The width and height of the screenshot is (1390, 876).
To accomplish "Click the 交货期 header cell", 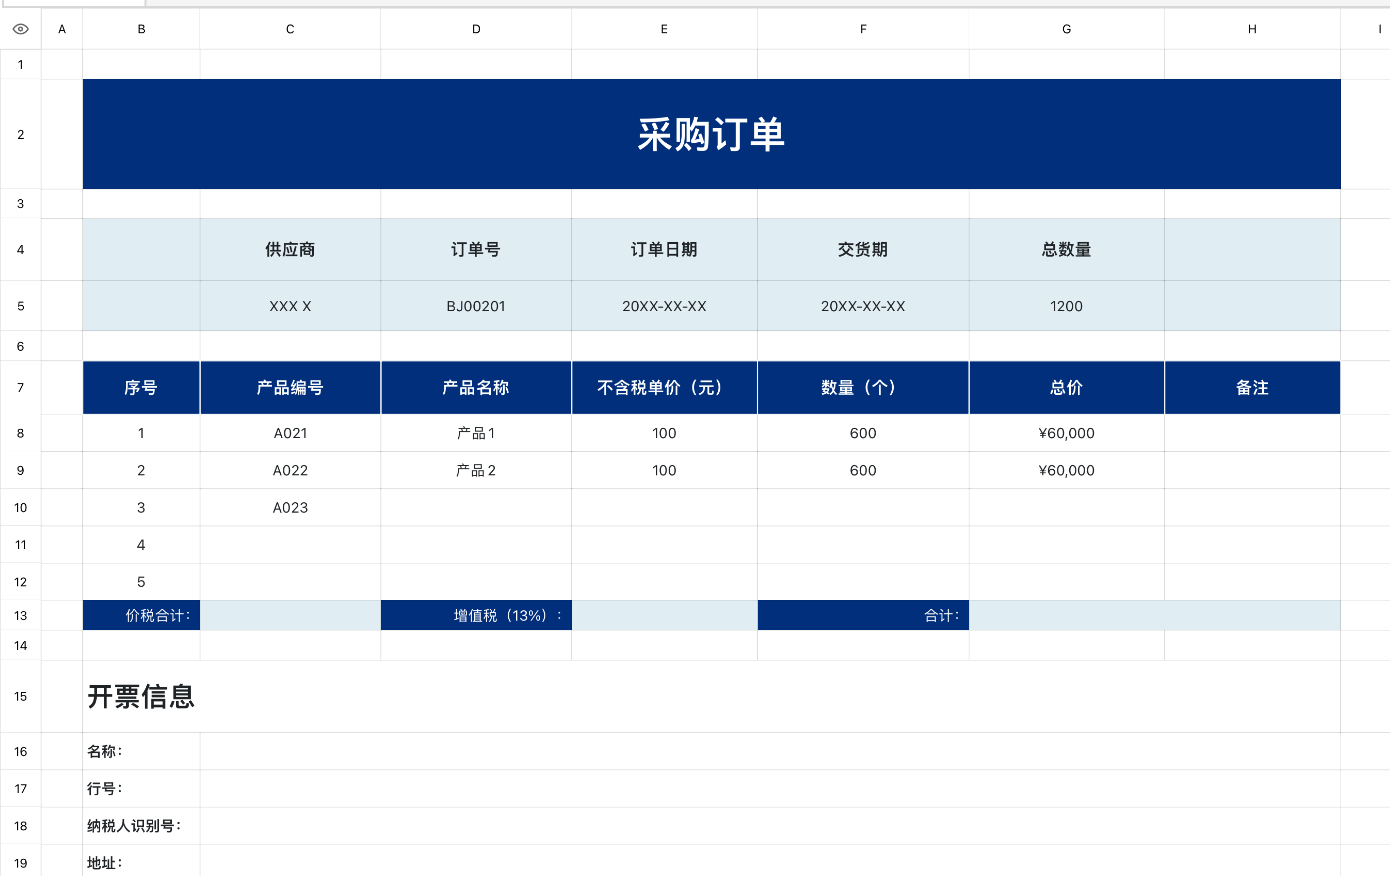I will coord(863,249).
